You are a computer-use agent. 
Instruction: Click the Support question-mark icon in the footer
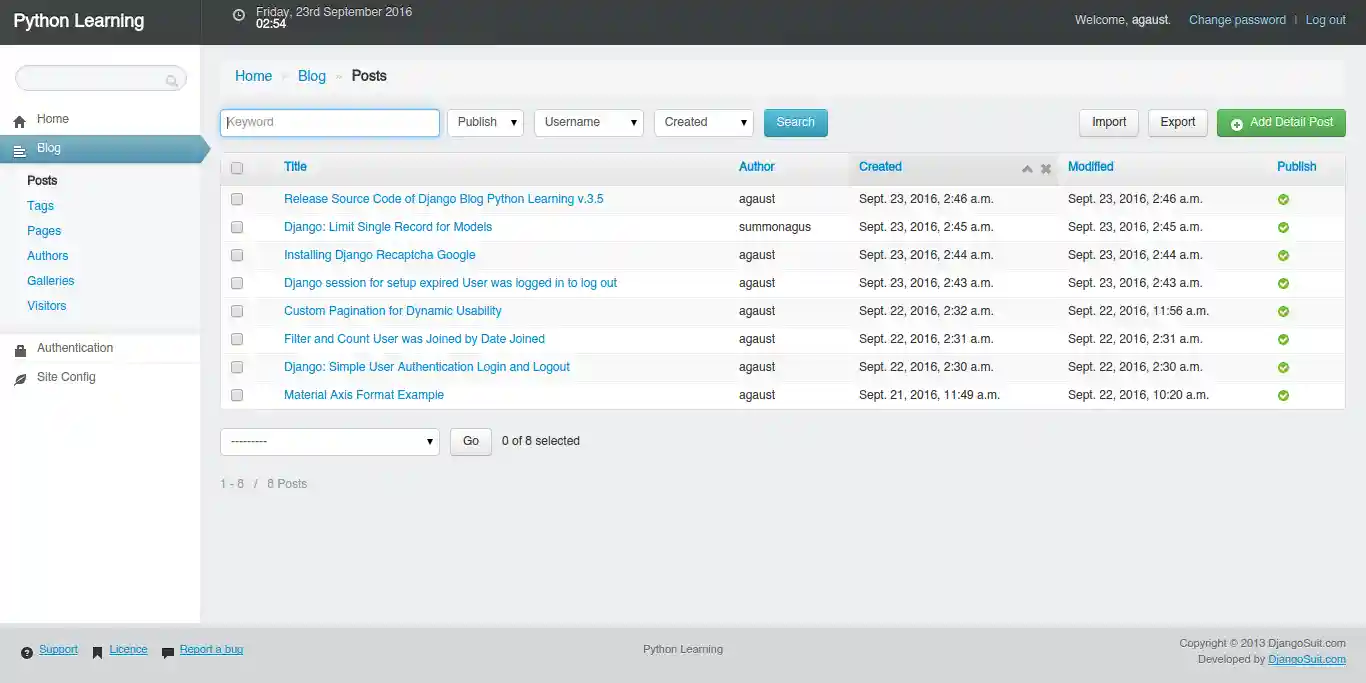point(26,650)
